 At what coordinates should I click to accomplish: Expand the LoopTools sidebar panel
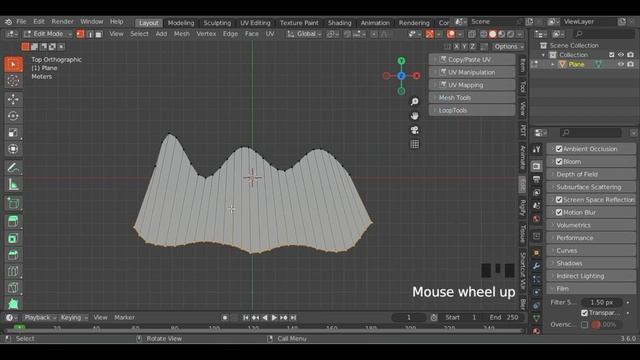point(472,110)
